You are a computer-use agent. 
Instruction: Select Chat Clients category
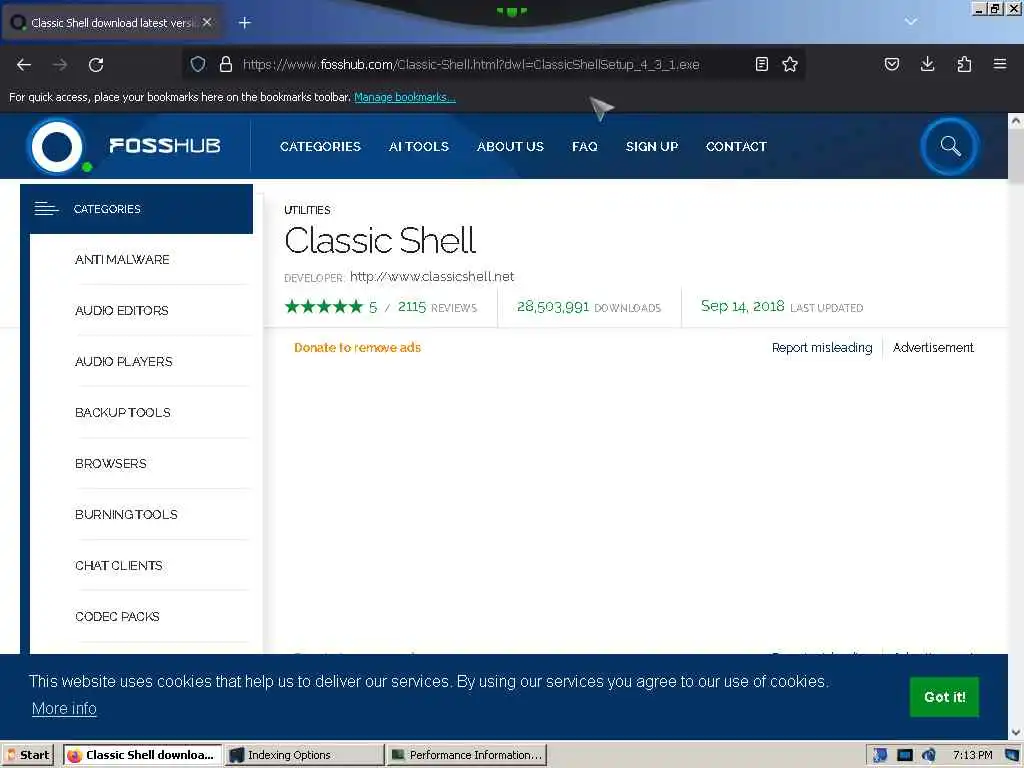(118, 565)
